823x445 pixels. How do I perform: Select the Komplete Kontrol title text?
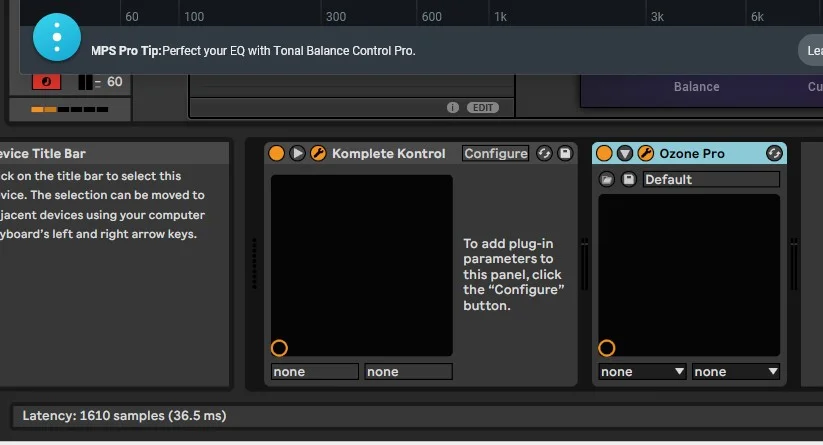point(388,153)
